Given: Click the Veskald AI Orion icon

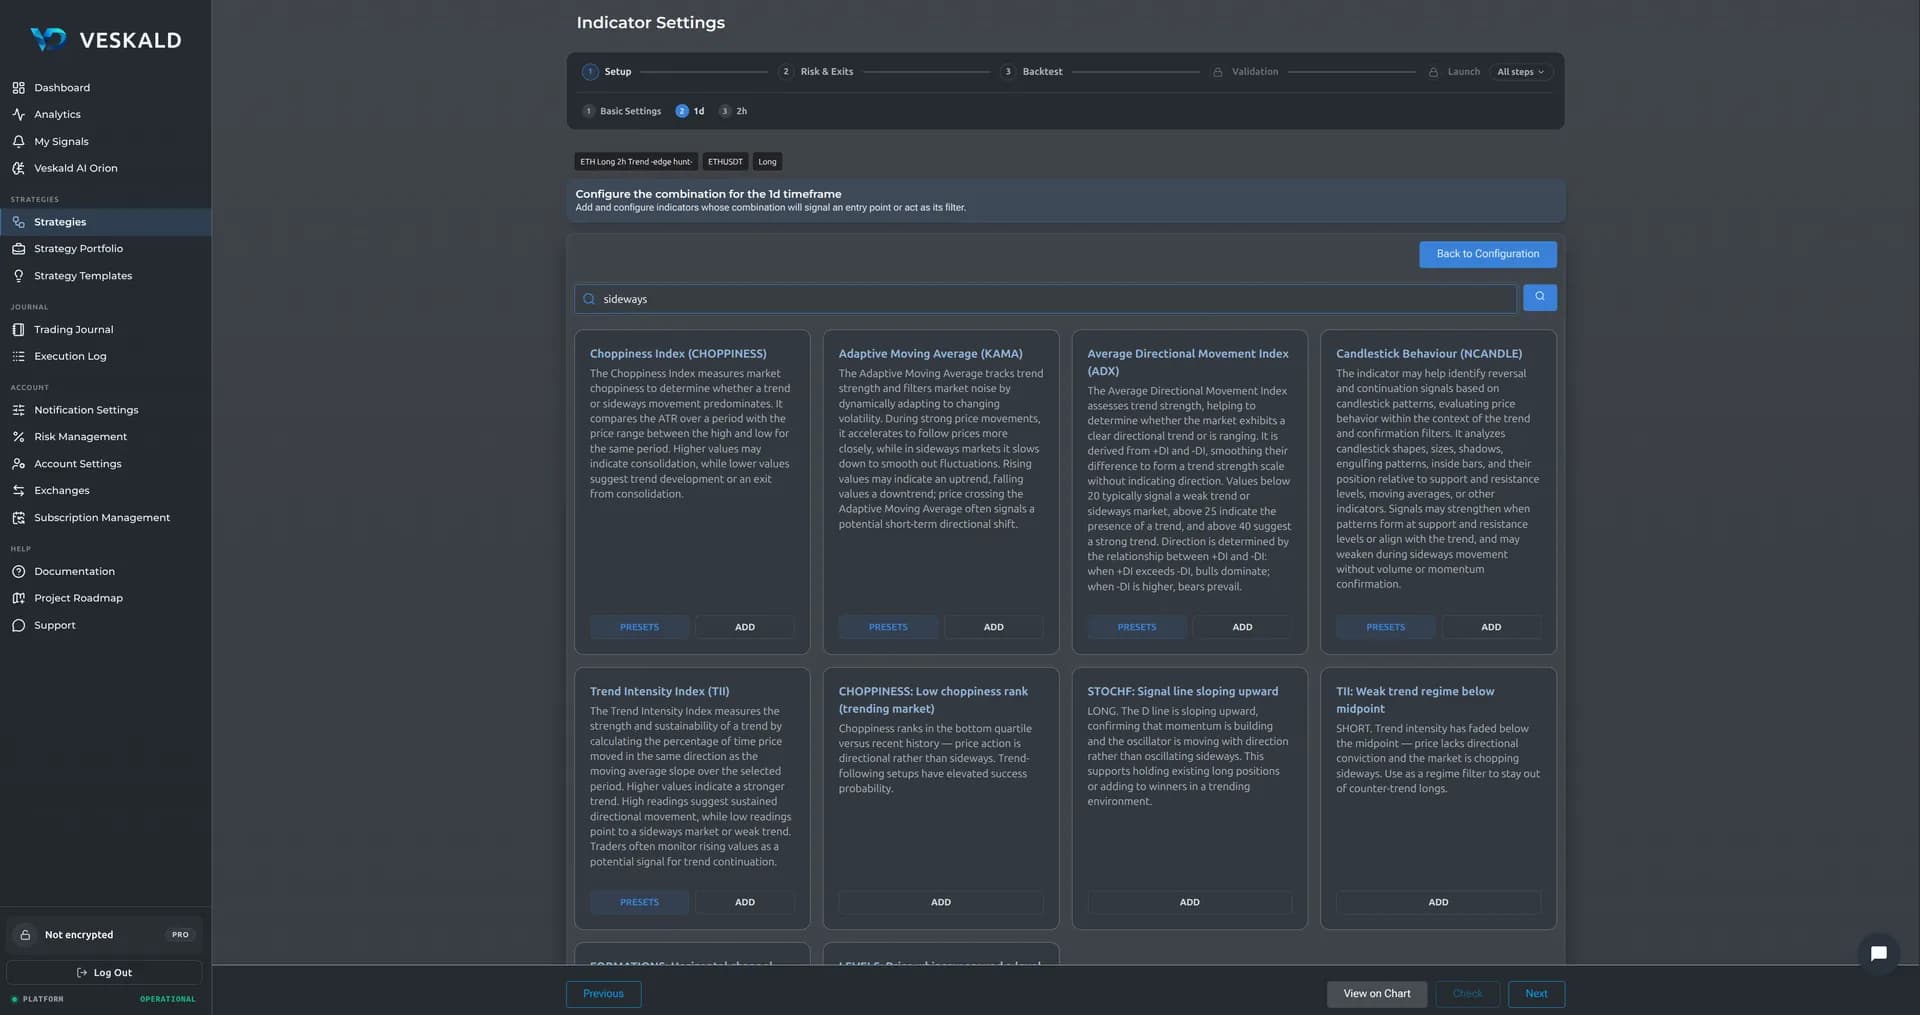Looking at the screenshot, I should pos(18,169).
